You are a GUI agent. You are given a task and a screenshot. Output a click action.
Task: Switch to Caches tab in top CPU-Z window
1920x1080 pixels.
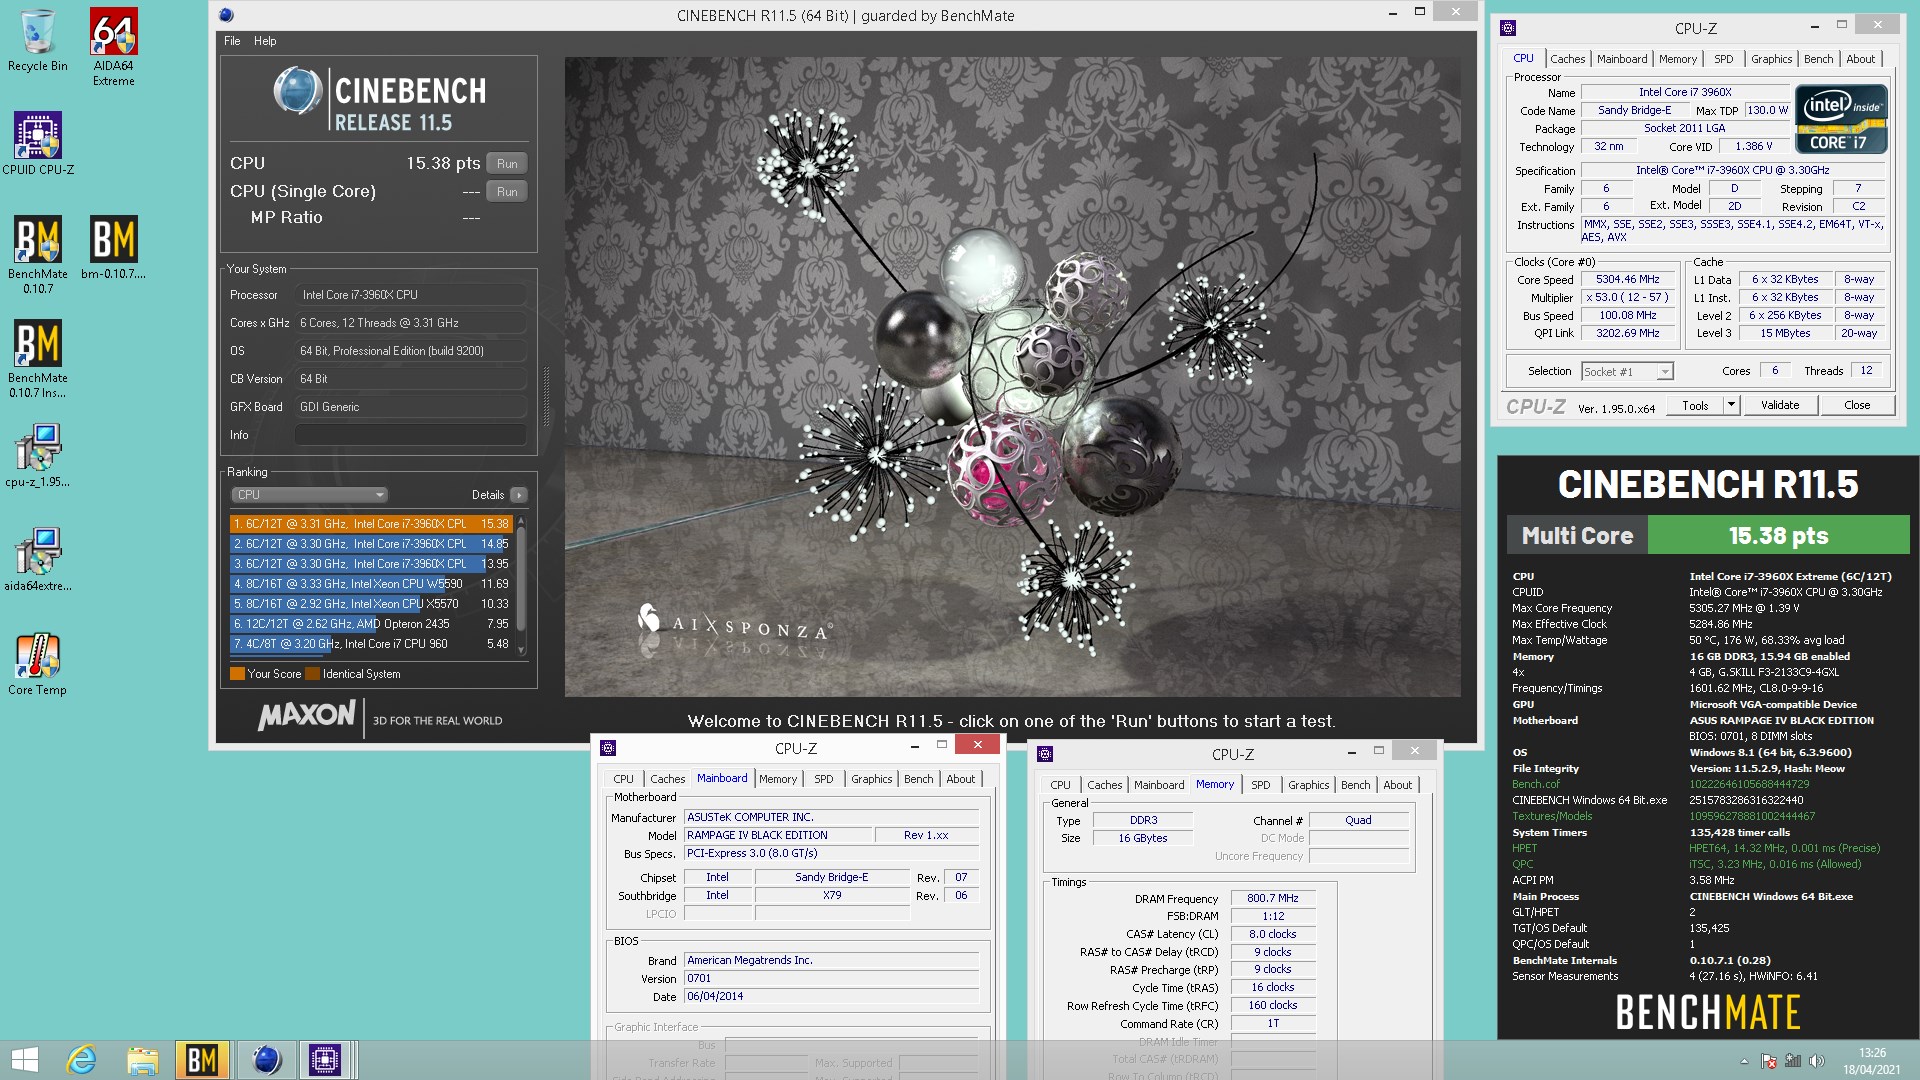tap(1567, 59)
